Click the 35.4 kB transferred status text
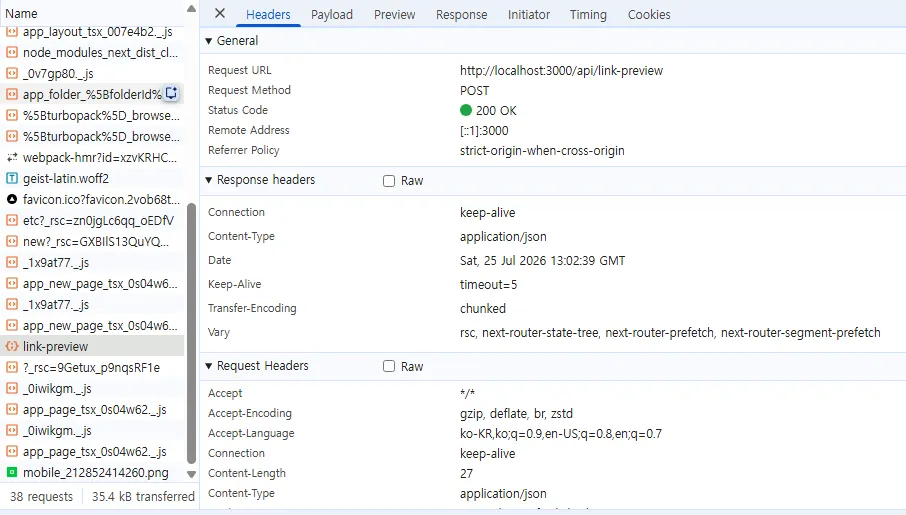This screenshot has width=906, height=515. pos(143,497)
